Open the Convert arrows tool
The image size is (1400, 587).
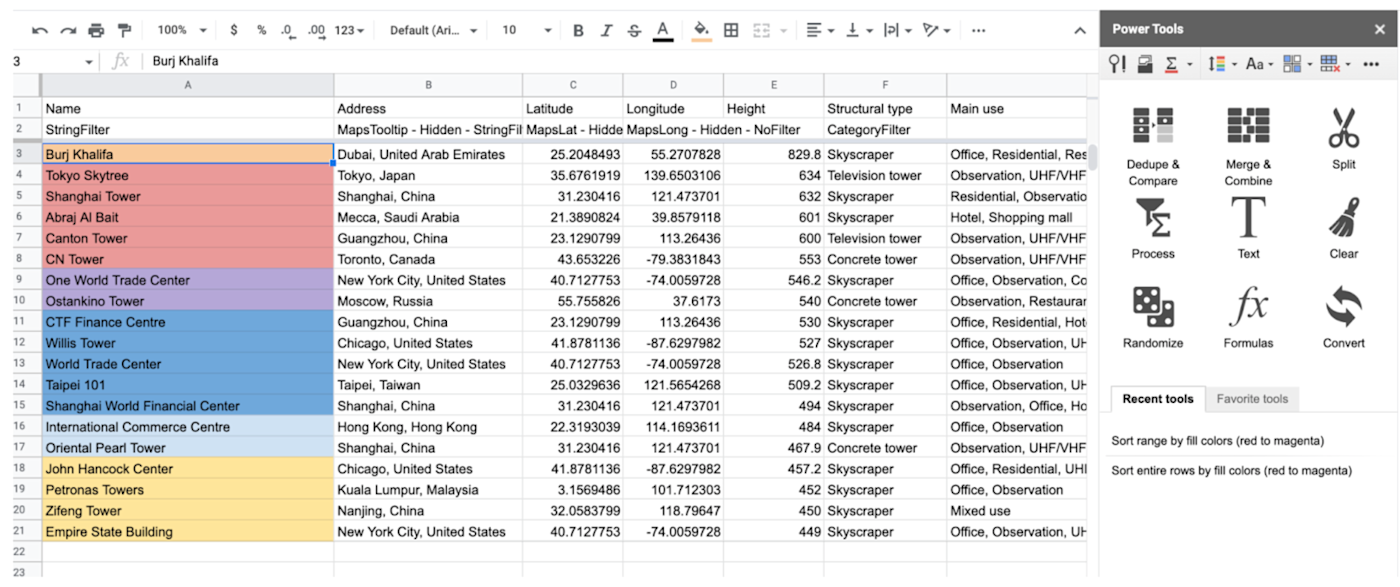click(x=1344, y=318)
